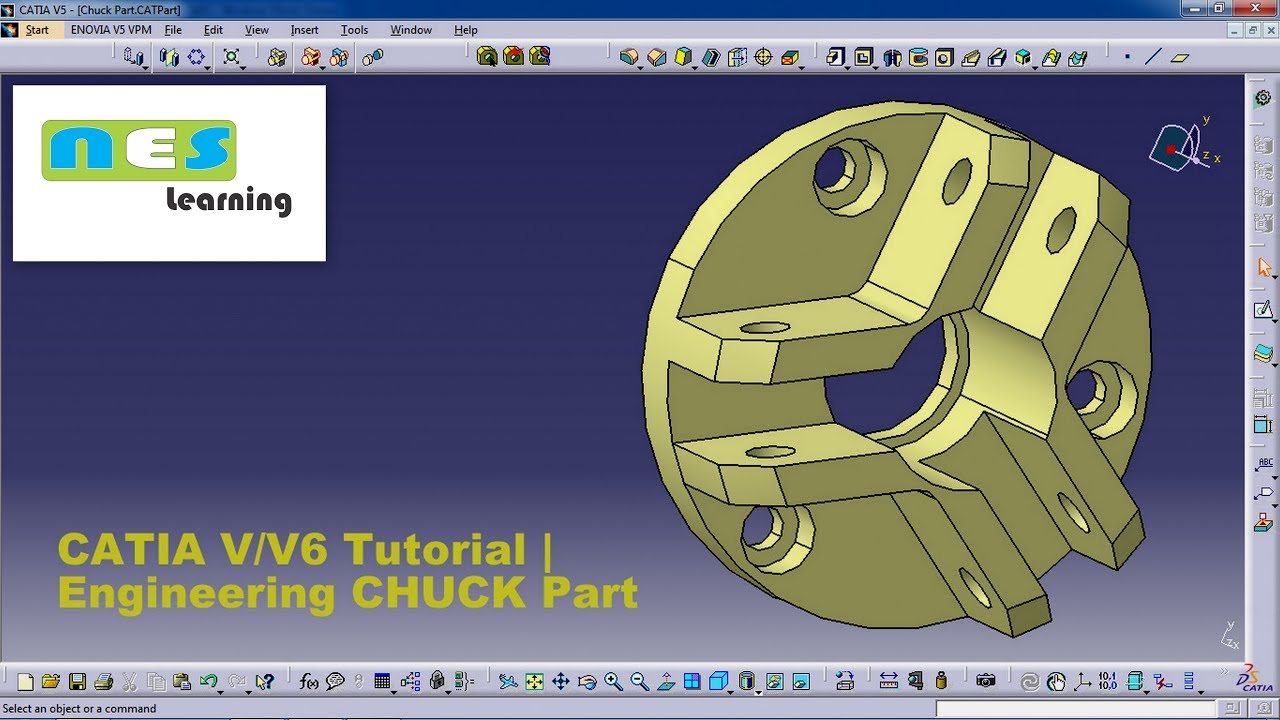Click the What's This help cursor icon
This screenshot has width=1280, height=720.
point(264,682)
